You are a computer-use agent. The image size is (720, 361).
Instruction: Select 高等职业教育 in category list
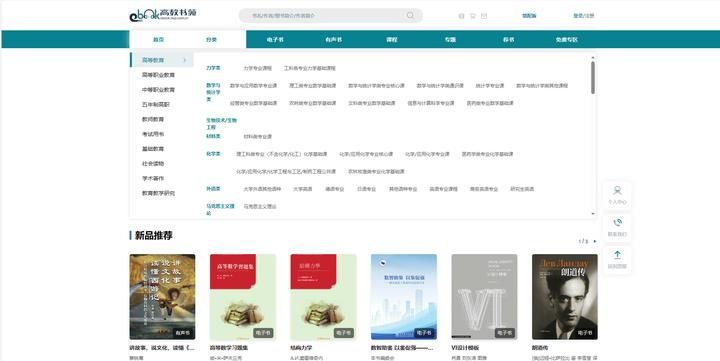[158, 75]
